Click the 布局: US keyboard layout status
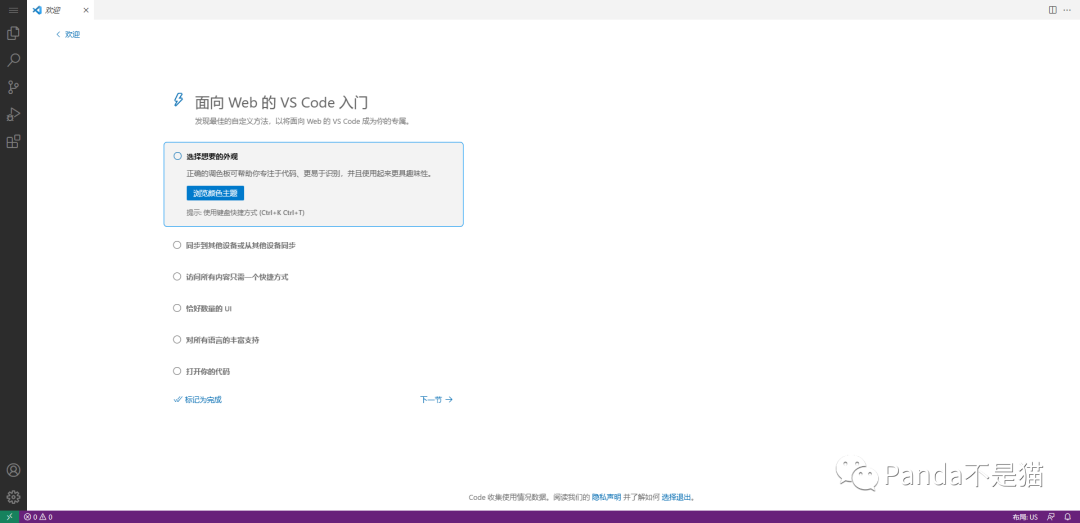 pos(1025,517)
